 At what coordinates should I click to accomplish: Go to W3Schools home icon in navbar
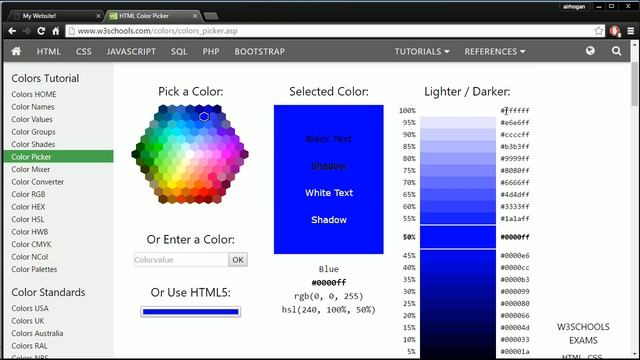click(x=16, y=51)
